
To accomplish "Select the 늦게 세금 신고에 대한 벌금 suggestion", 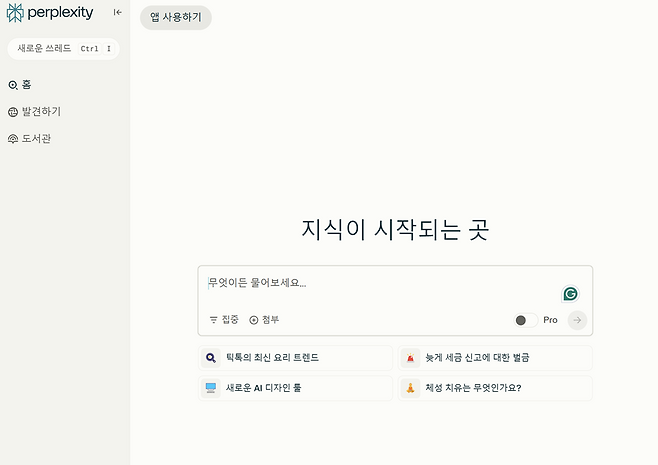I will 495,358.
